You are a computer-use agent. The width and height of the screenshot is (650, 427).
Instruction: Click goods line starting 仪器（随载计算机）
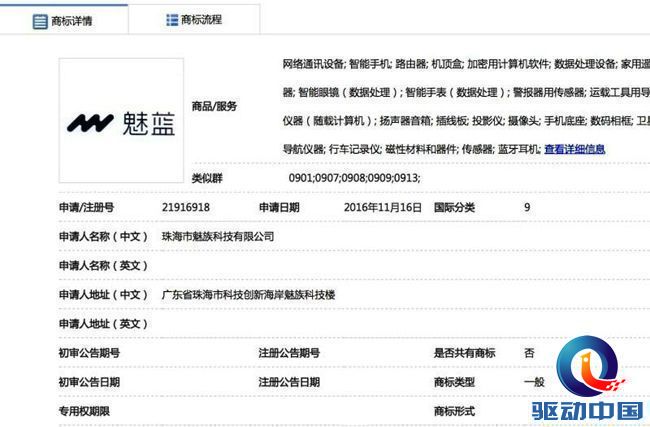[x=466, y=121]
